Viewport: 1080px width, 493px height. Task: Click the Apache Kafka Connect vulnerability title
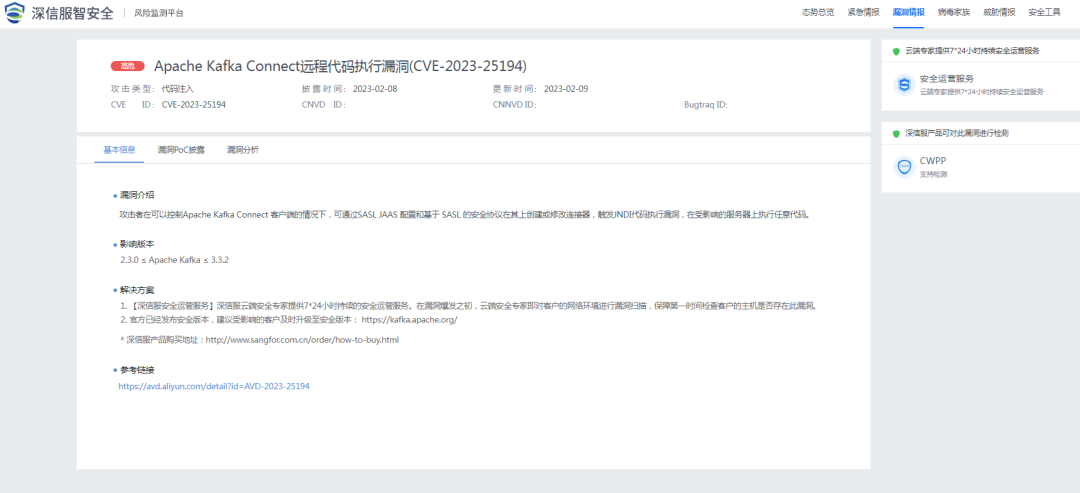click(x=340, y=66)
